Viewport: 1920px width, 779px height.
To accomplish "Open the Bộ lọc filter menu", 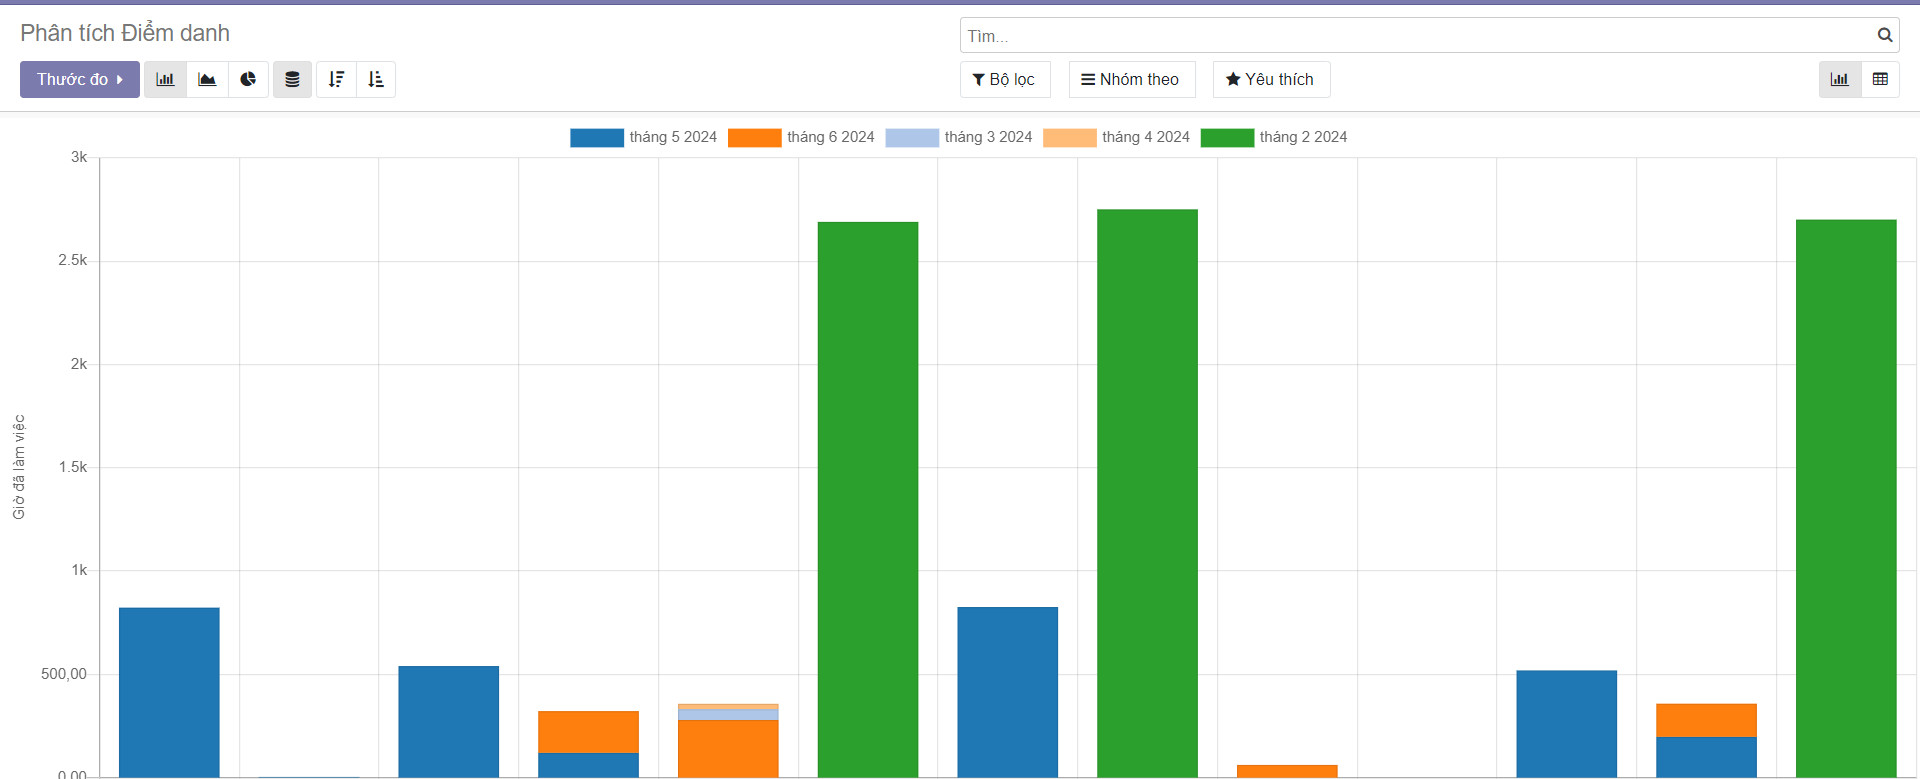I will tap(1004, 80).
